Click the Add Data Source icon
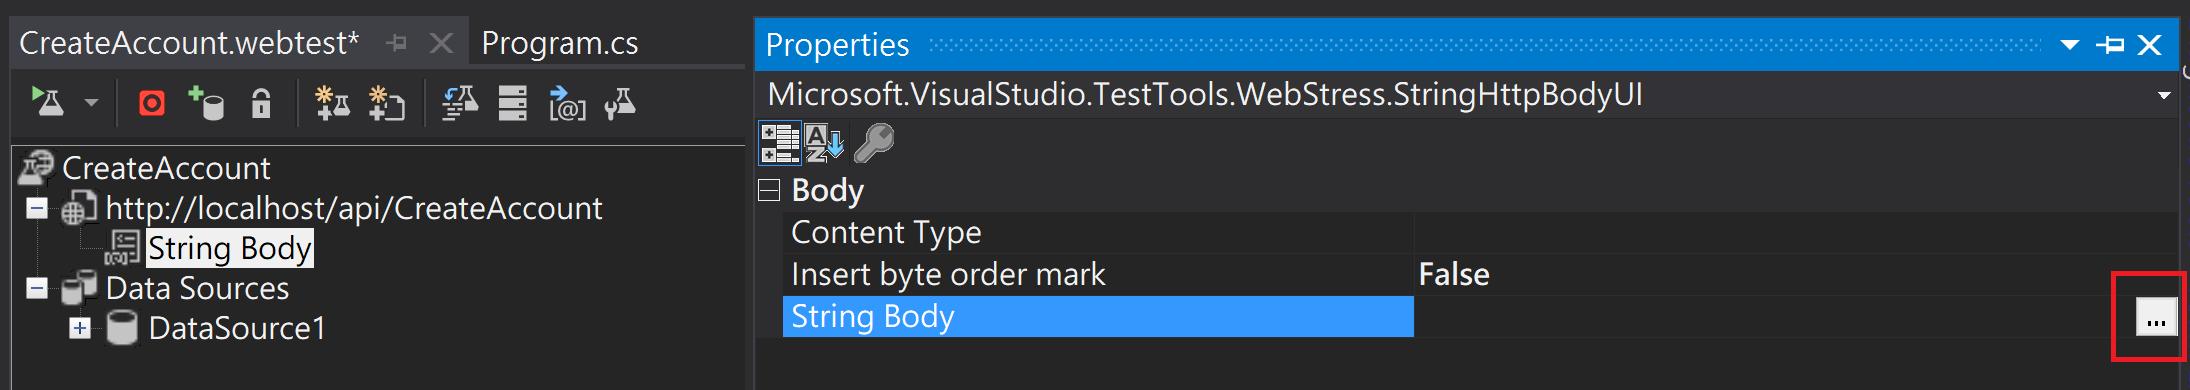Image resolution: width=2190 pixels, height=390 pixels. coord(206,103)
